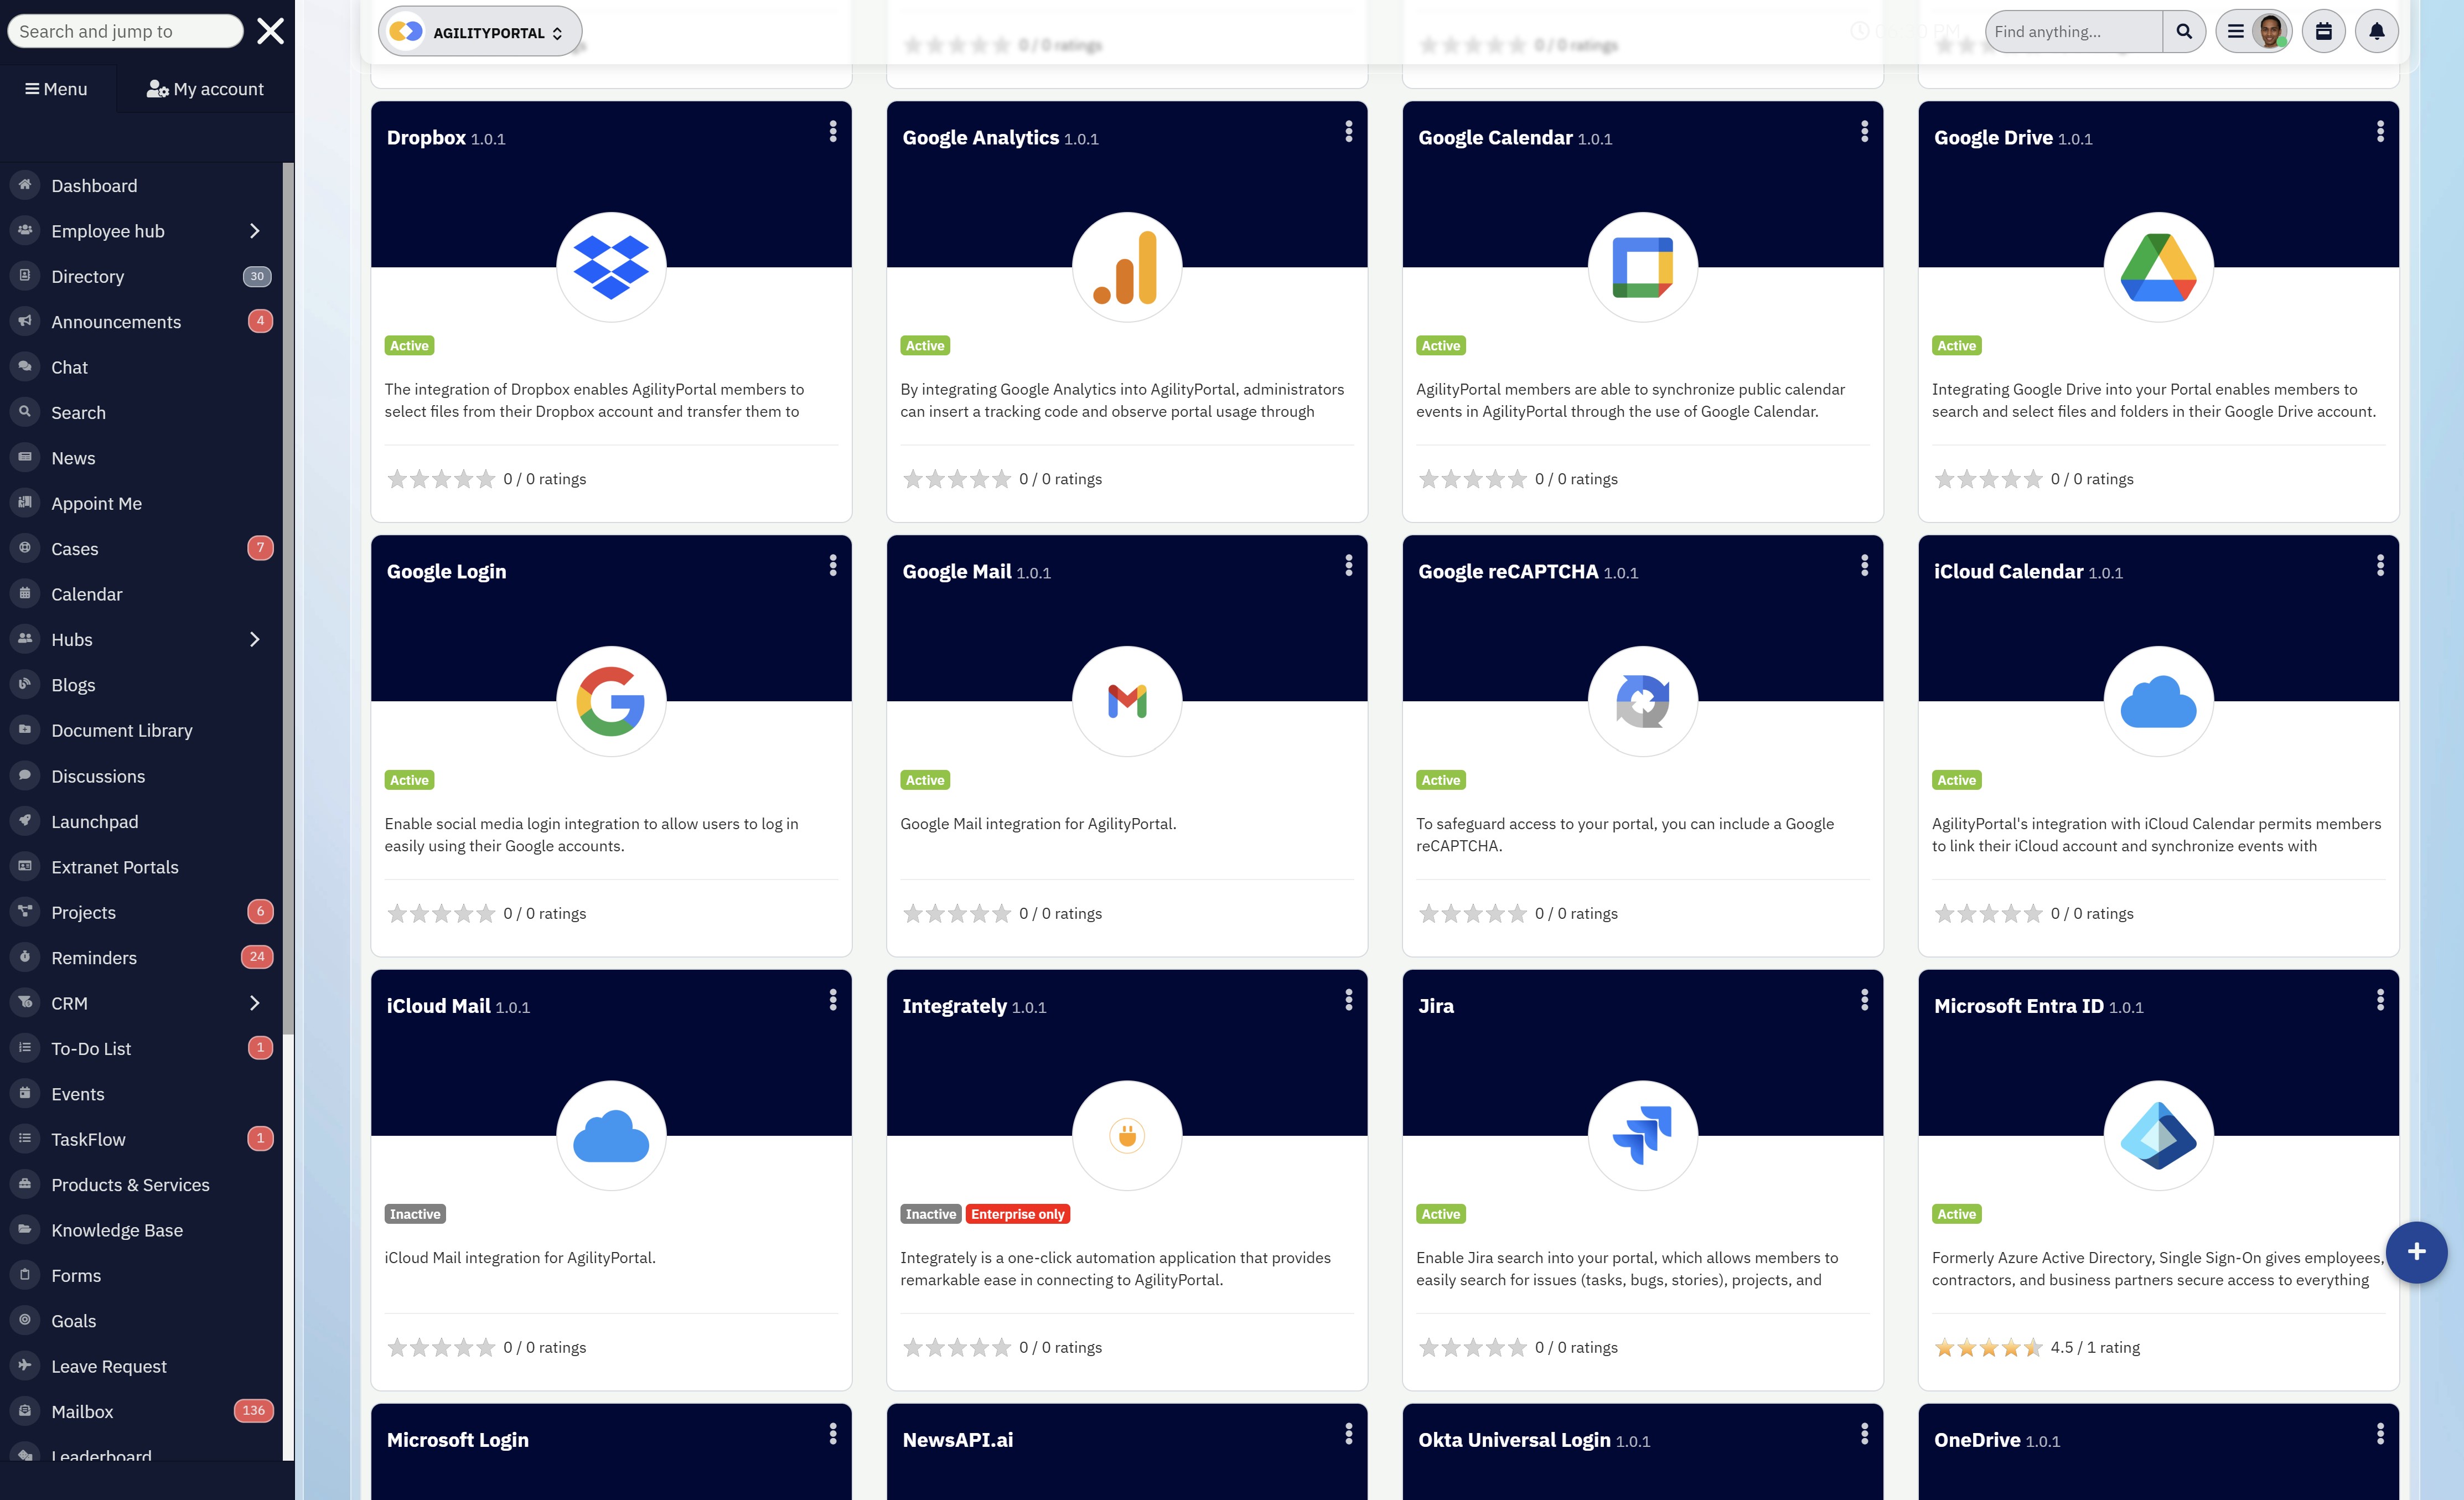2464x1500 pixels.
Task: Switch to the My account tab
Action: pyautogui.click(x=205, y=89)
